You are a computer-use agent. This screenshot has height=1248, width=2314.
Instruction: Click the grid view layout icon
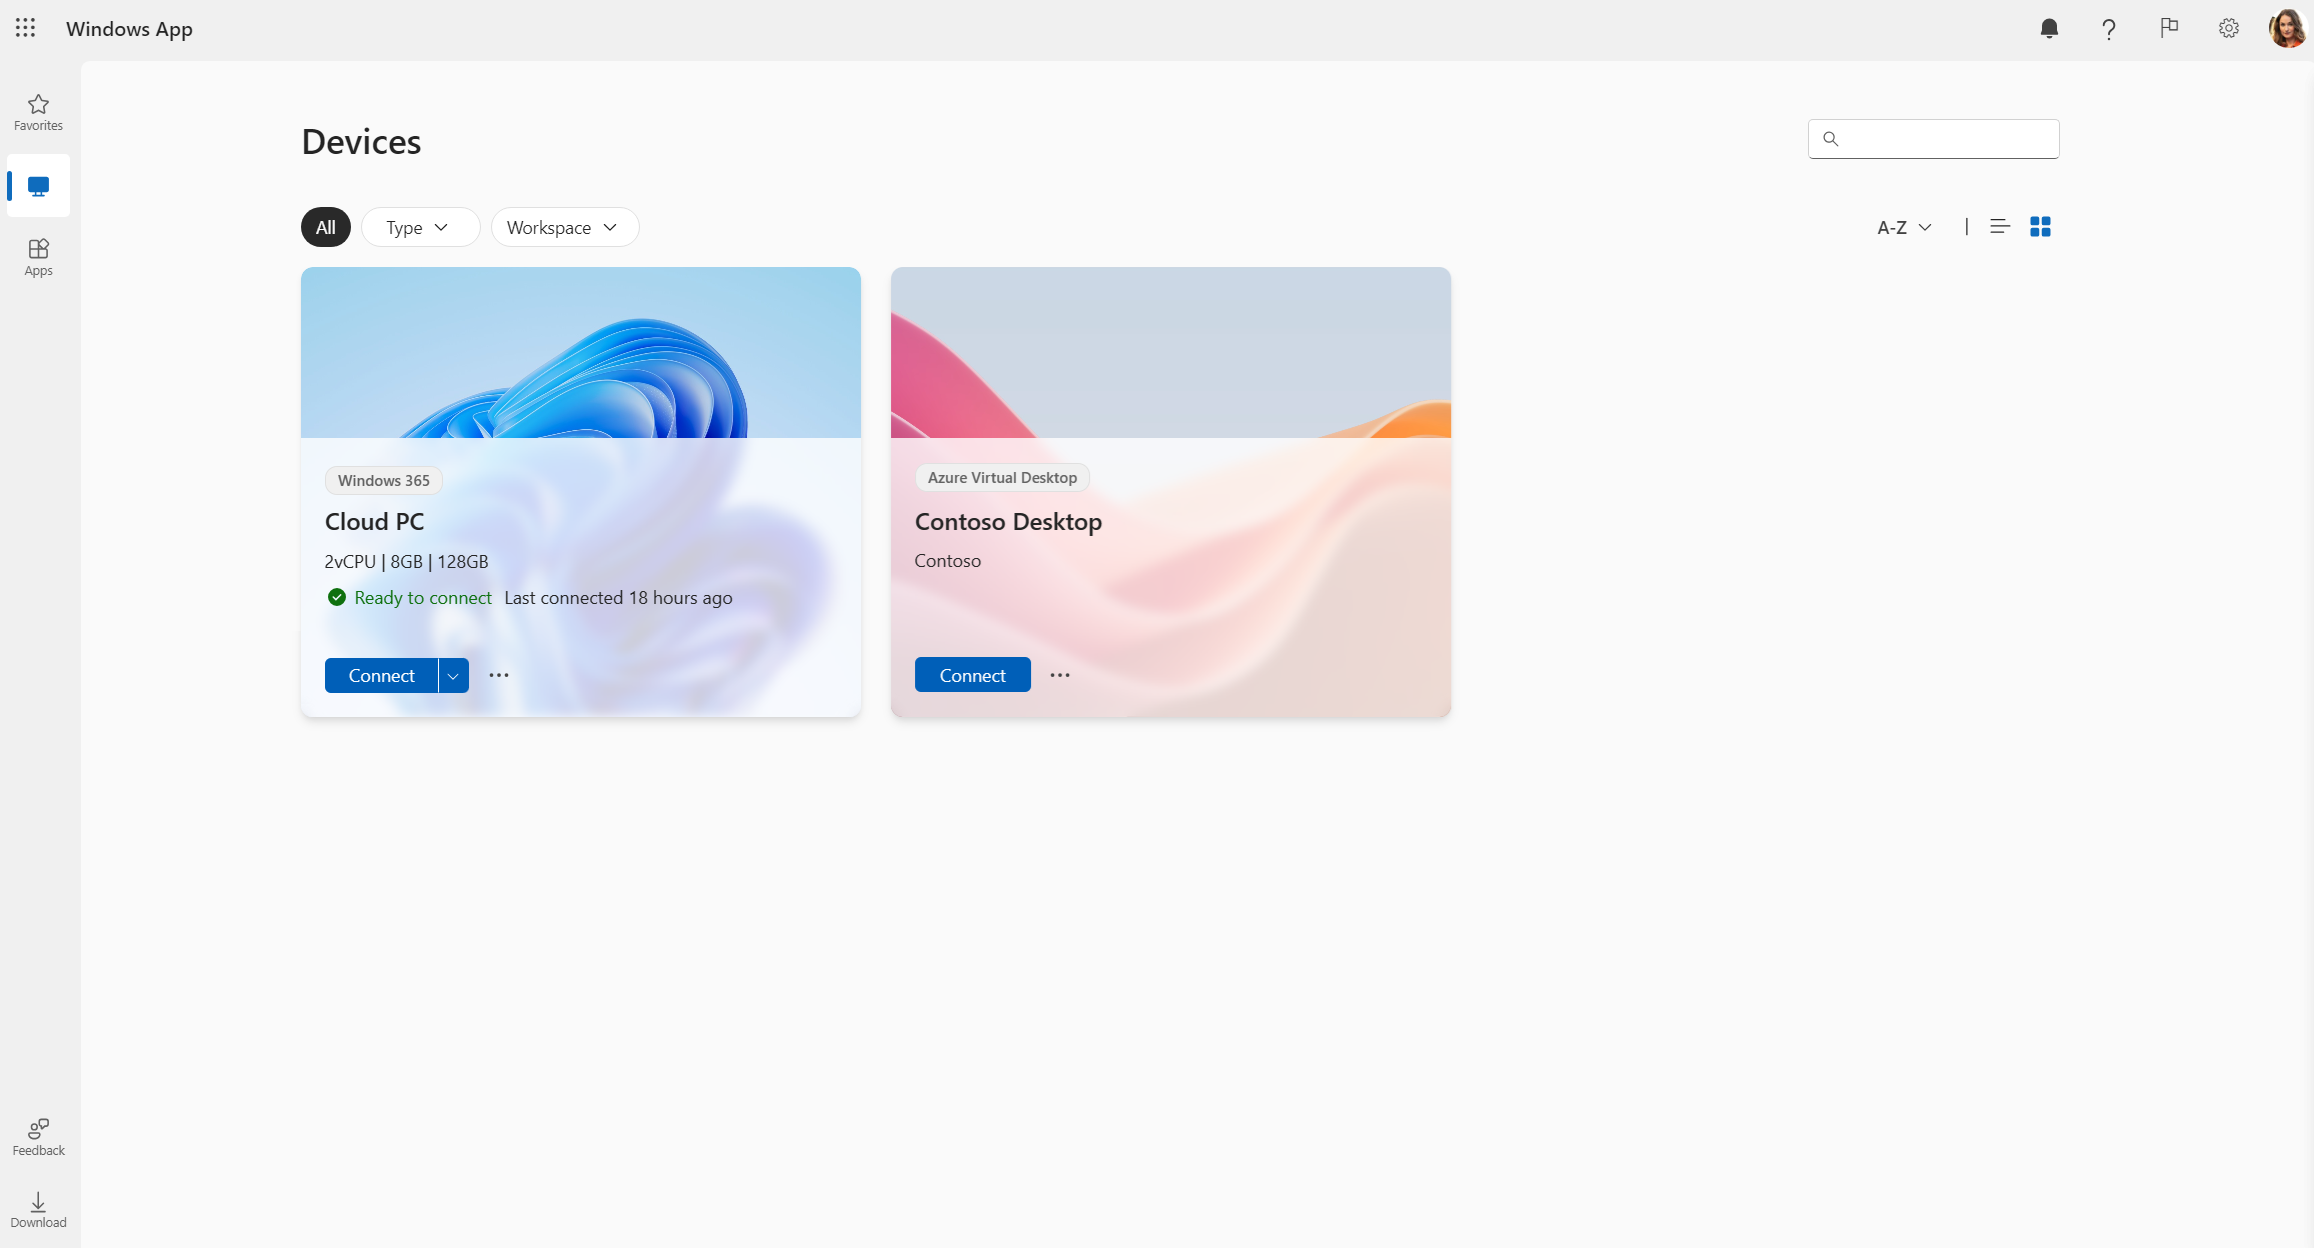2040,226
